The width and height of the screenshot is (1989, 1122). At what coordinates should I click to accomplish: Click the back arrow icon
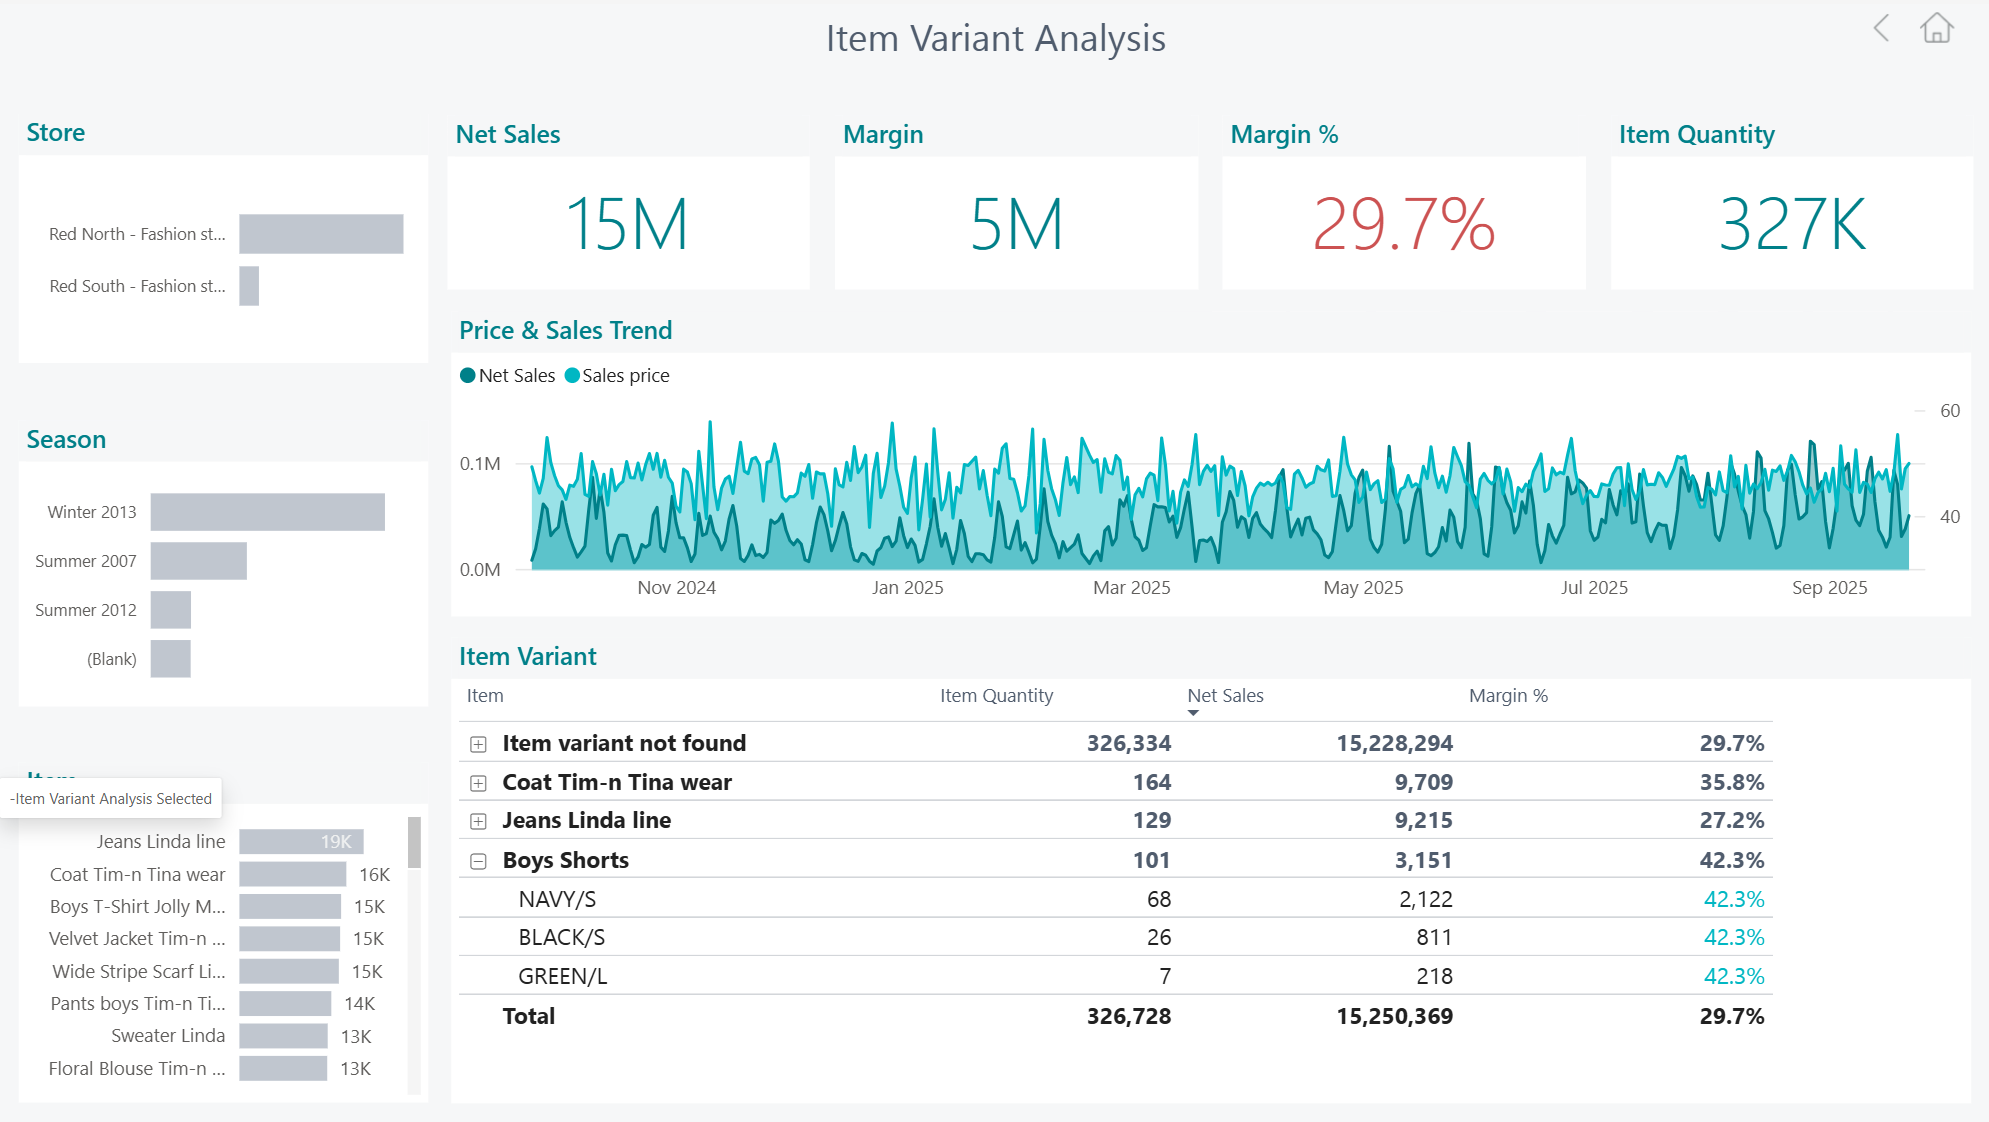pos(1881,28)
